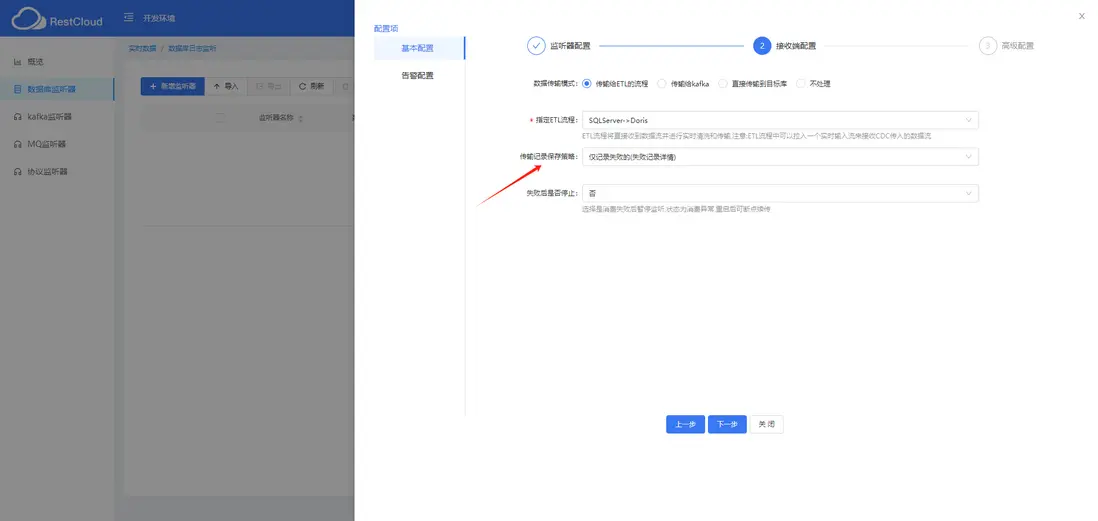Click the ETL流程 helper hint text

click(756, 136)
